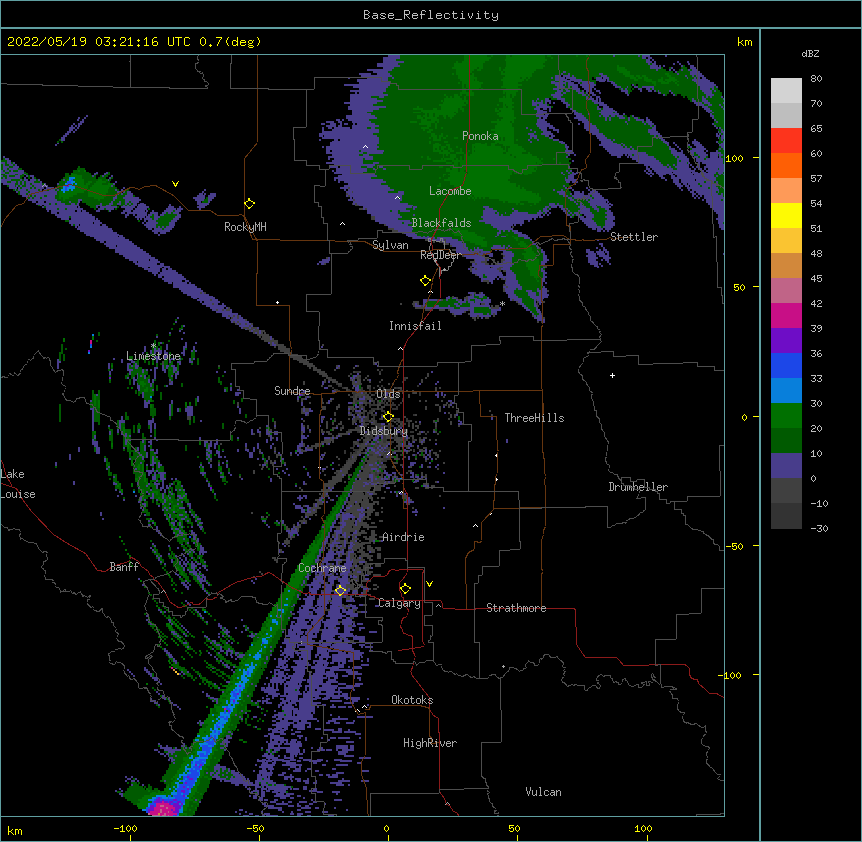Click the RedDeer city label
The width and height of the screenshot is (862, 842).
tap(440, 255)
